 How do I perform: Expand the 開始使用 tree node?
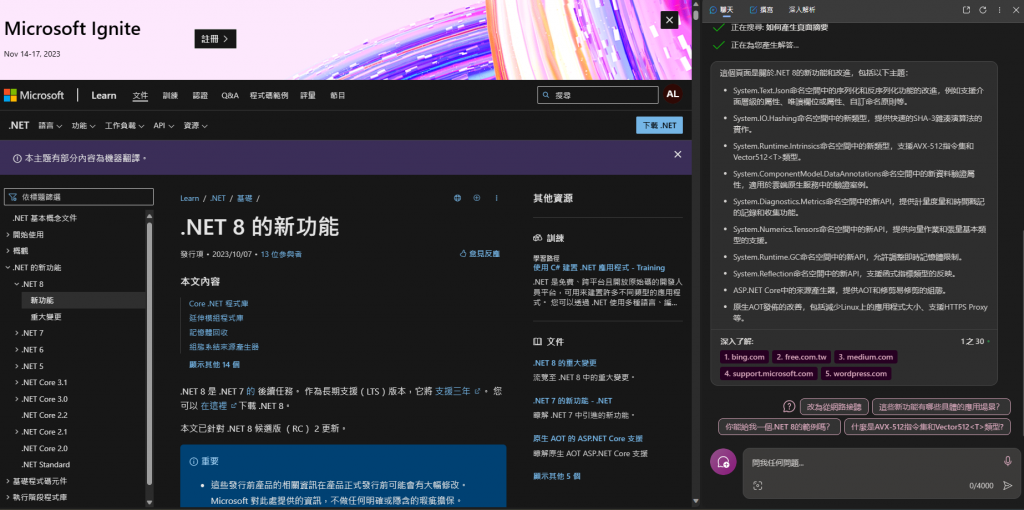8,234
